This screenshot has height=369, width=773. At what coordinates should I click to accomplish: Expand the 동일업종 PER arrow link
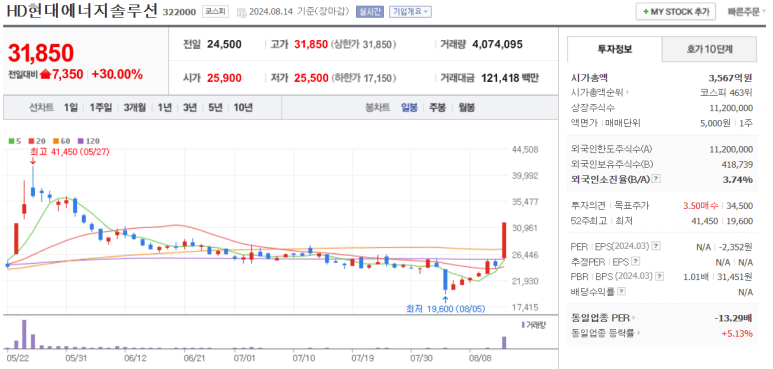click(603, 318)
